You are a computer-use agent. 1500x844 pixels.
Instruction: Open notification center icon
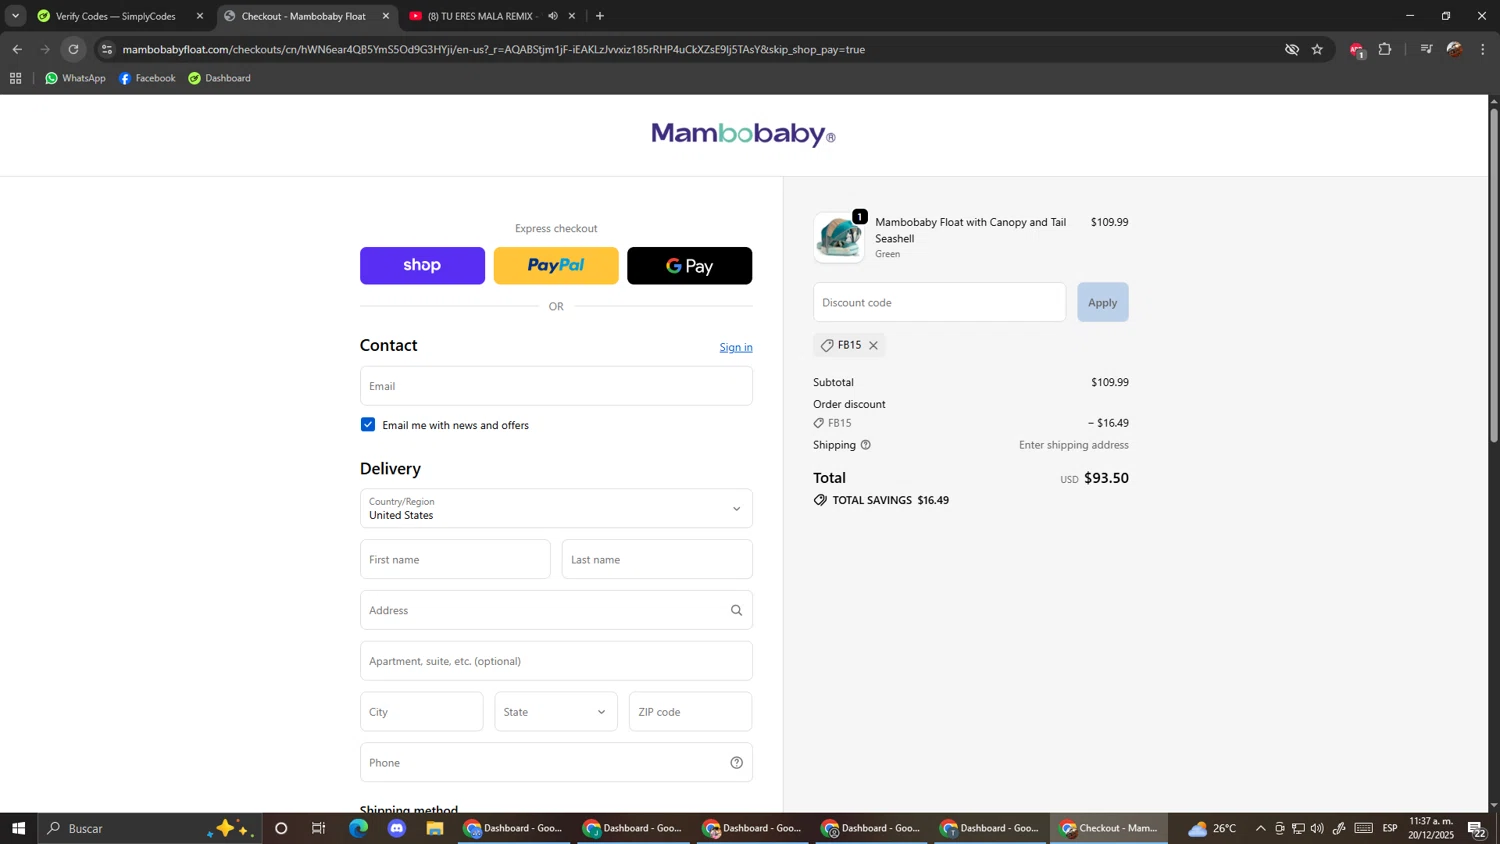click(1477, 829)
